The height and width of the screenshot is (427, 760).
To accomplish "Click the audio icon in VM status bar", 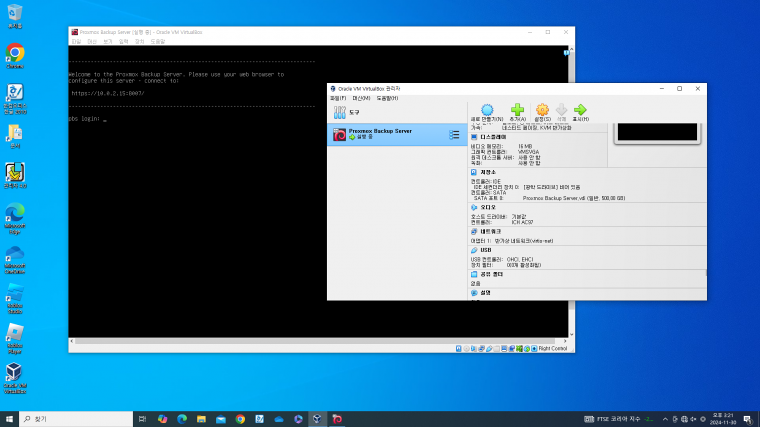I will coord(474,348).
